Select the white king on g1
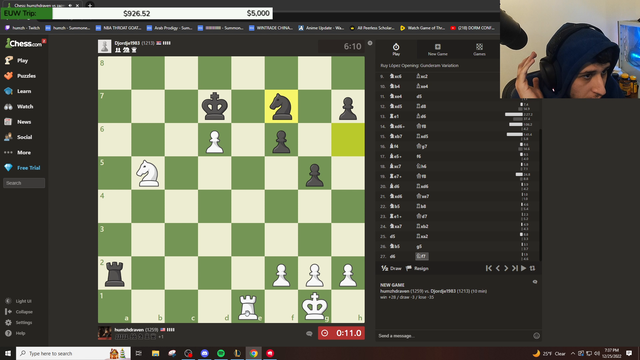This screenshot has height=360, width=640. point(314,307)
